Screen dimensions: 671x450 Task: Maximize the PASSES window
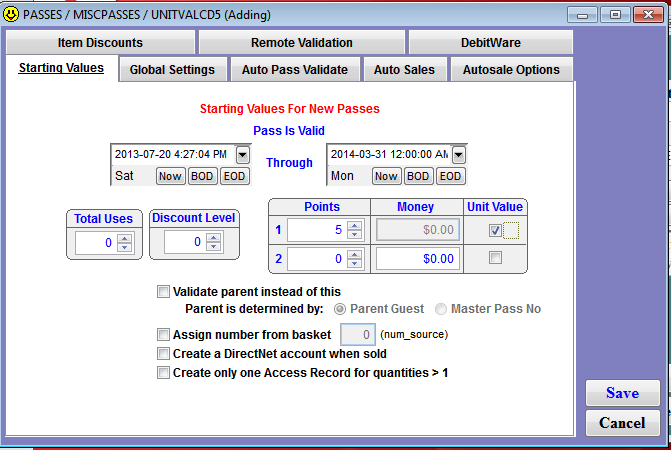615,15
